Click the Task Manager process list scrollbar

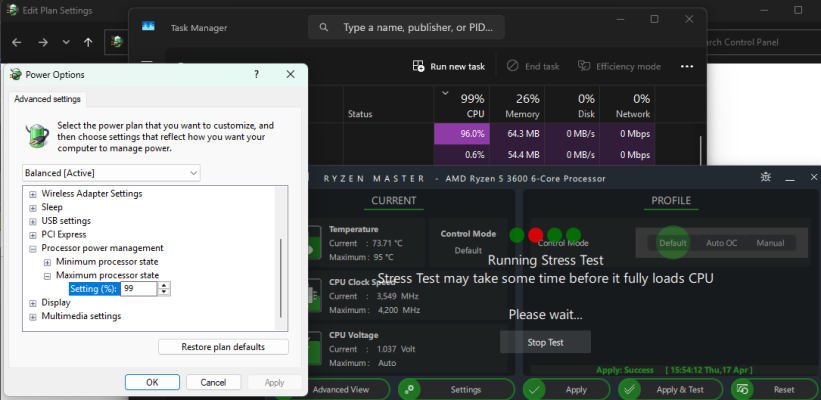pos(701,149)
